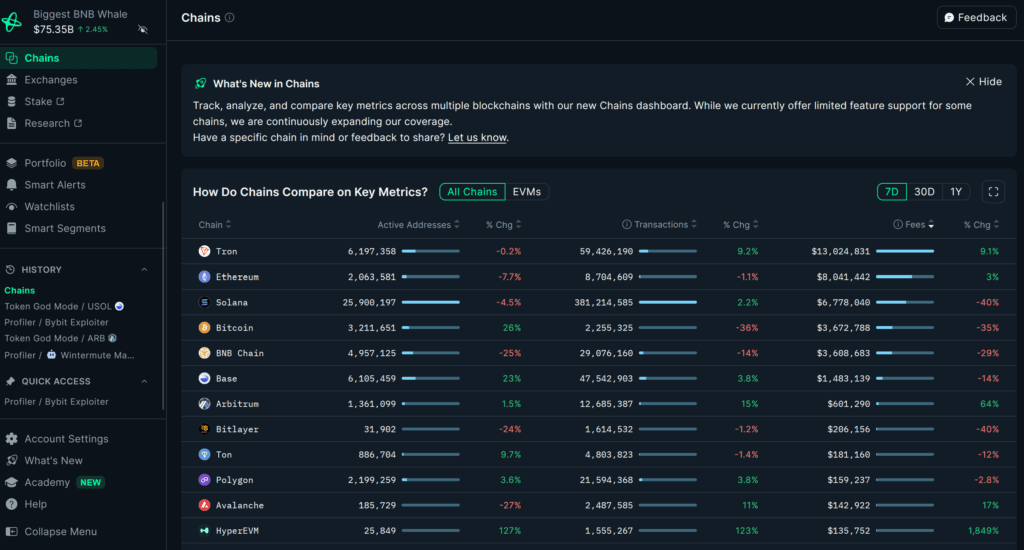
Task: Follow the 'Let us know' link
Action: tap(477, 137)
